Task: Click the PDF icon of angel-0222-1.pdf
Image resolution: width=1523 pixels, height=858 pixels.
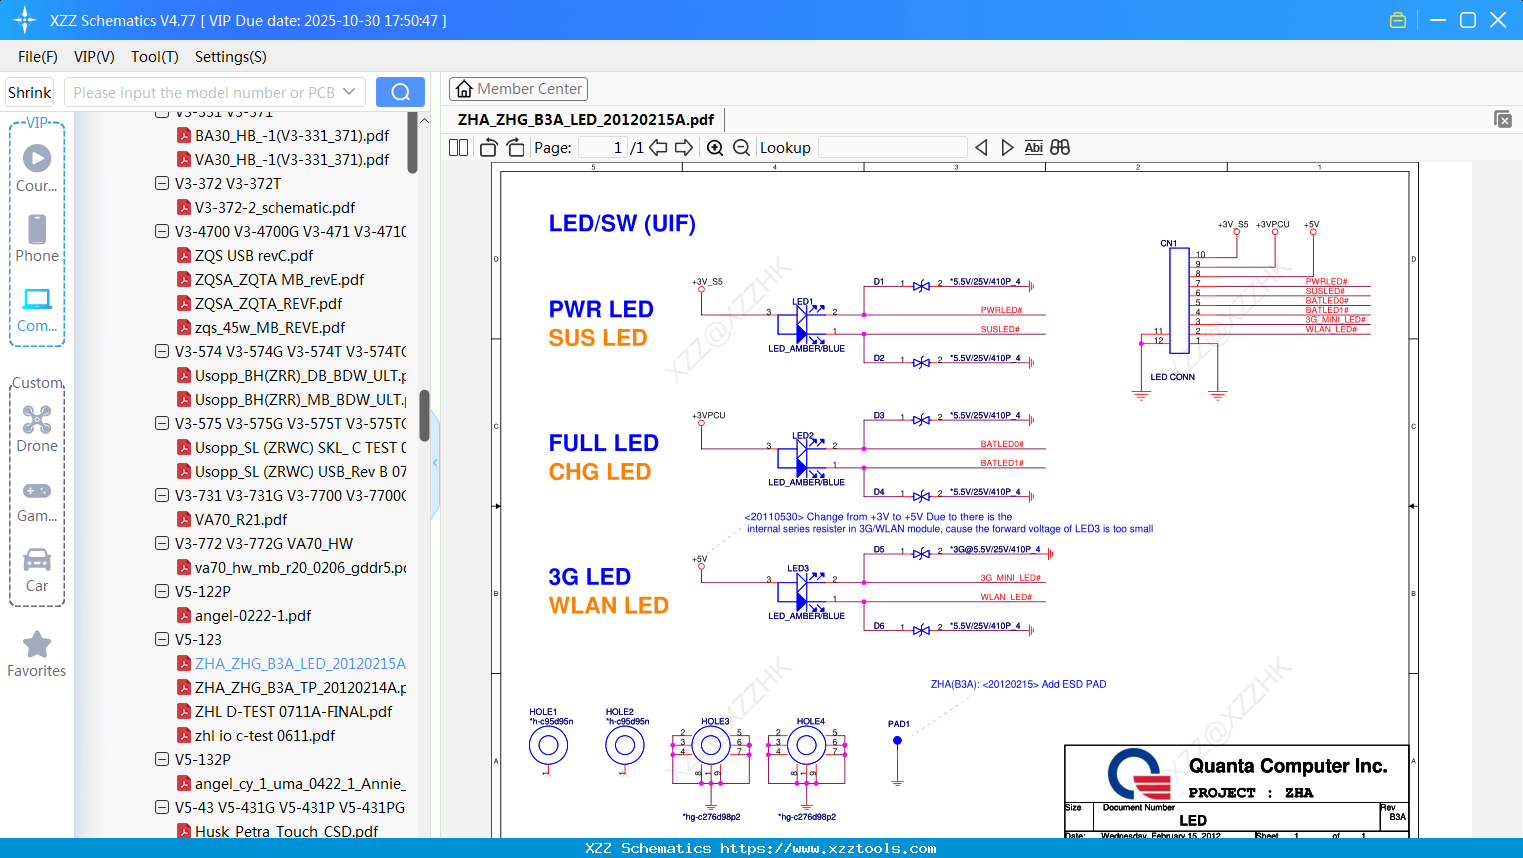Action: (x=184, y=615)
